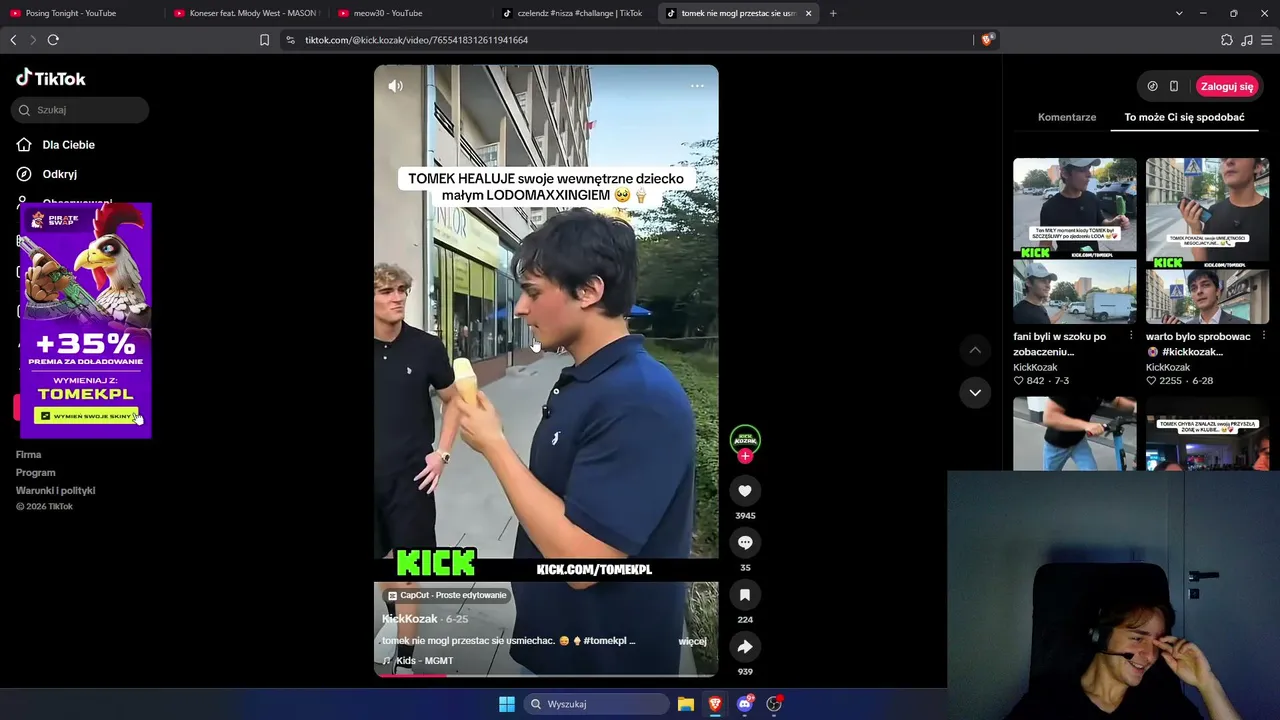Image resolution: width=1280 pixels, height=720 pixels.
Task: Open the Windows Start menu
Action: click(x=507, y=704)
